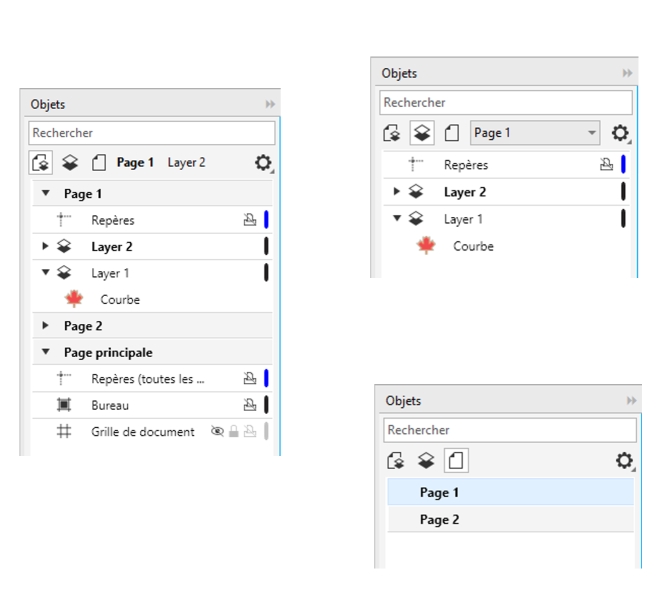Expand Page 2 in the left panel tree
657x600 pixels.
click(x=46, y=326)
